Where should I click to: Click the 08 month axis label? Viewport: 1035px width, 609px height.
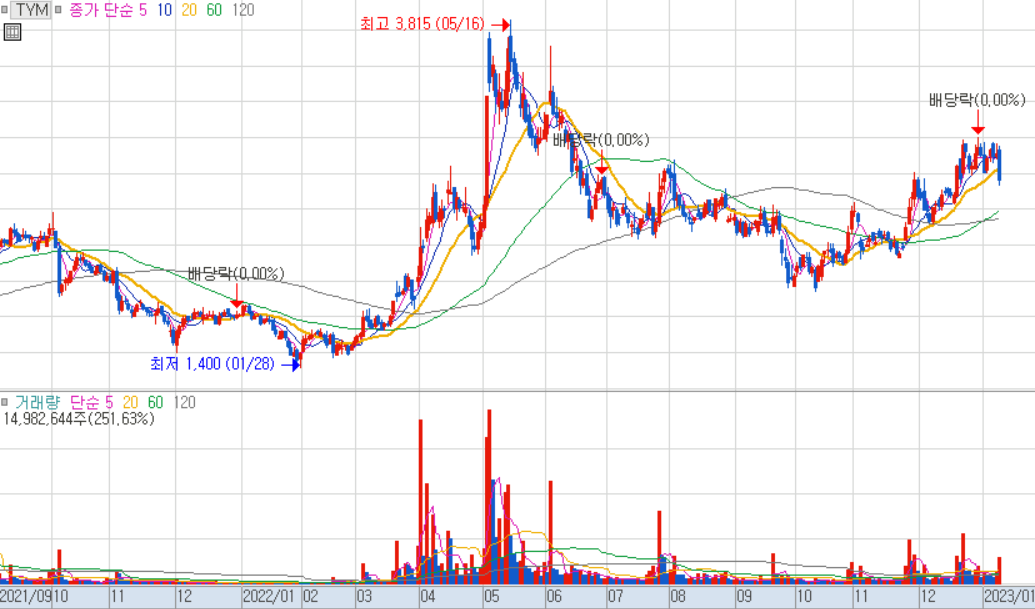pos(679,596)
